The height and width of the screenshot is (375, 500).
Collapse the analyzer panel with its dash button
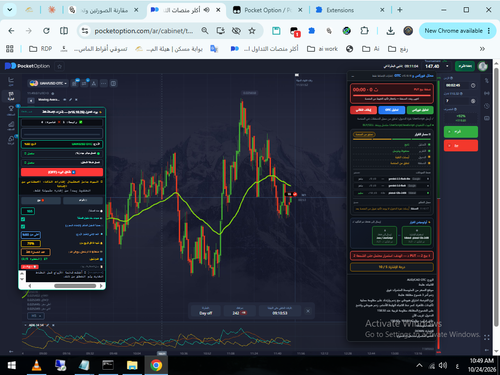coord(352,76)
